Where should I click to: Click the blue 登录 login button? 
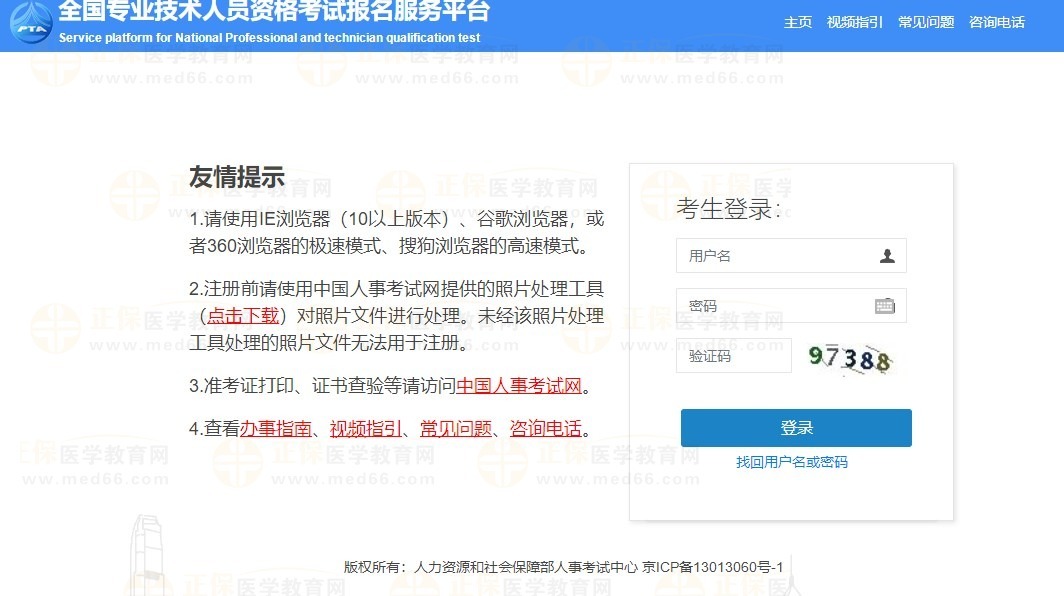click(795, 427)
